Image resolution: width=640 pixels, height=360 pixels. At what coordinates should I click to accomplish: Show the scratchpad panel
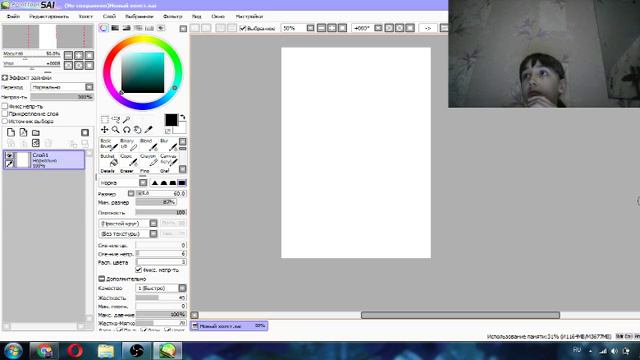[161, 28]
